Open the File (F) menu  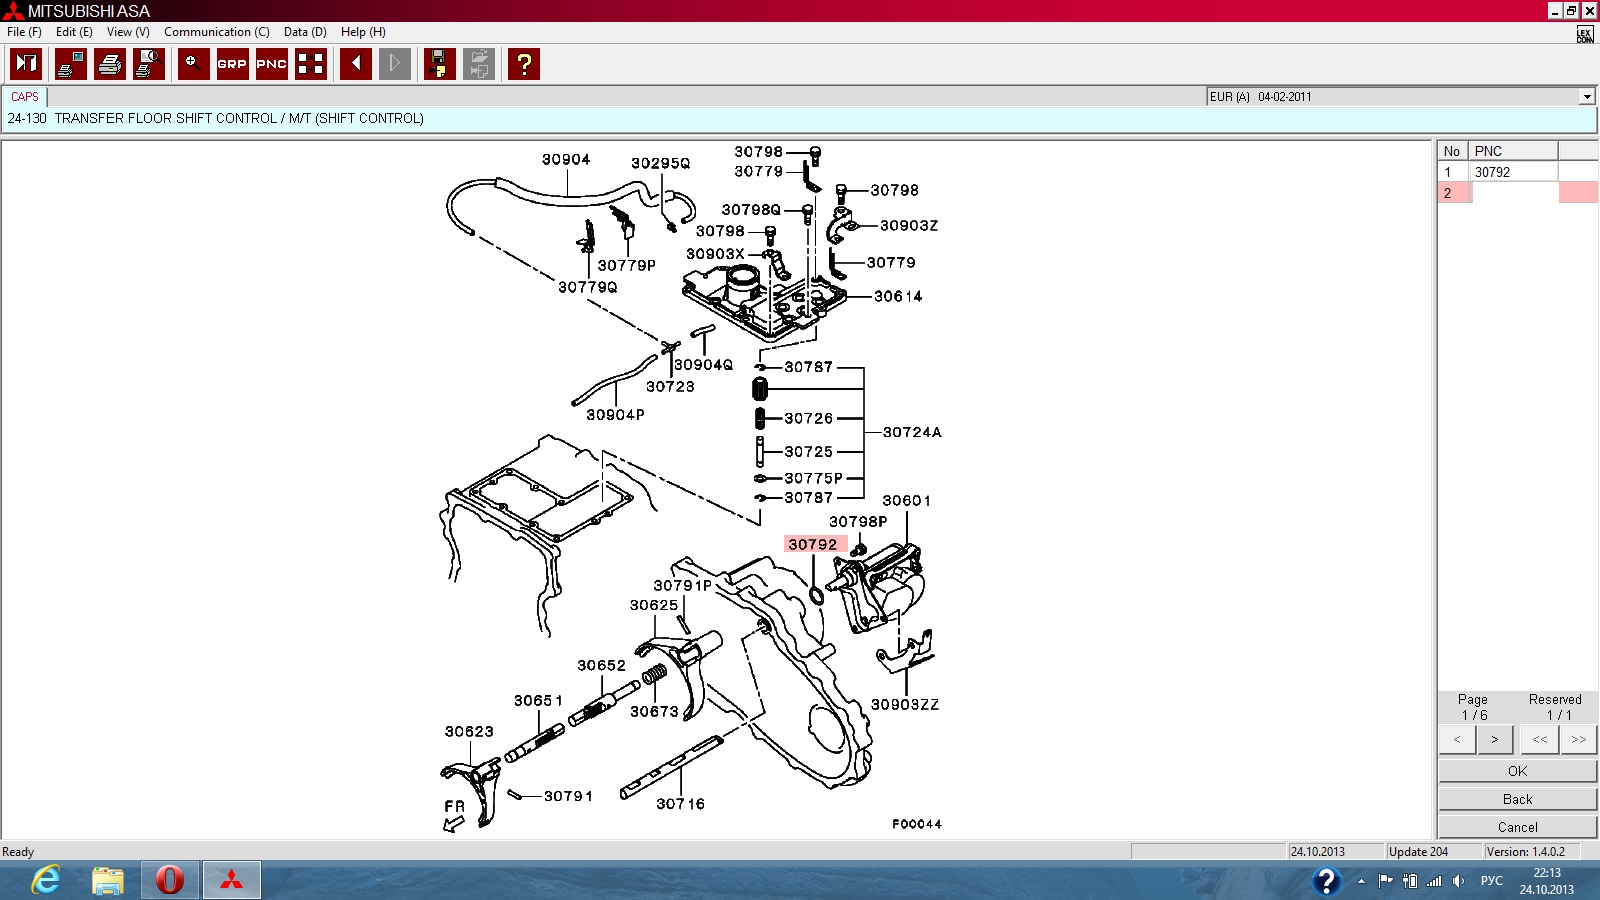click(x=24, y=32)
